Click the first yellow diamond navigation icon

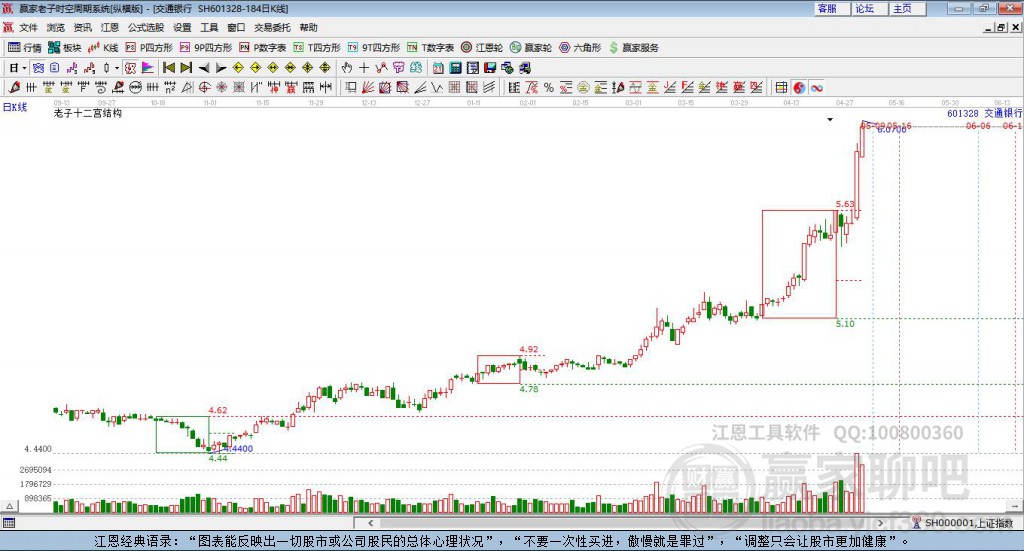[x=238, y=68]
